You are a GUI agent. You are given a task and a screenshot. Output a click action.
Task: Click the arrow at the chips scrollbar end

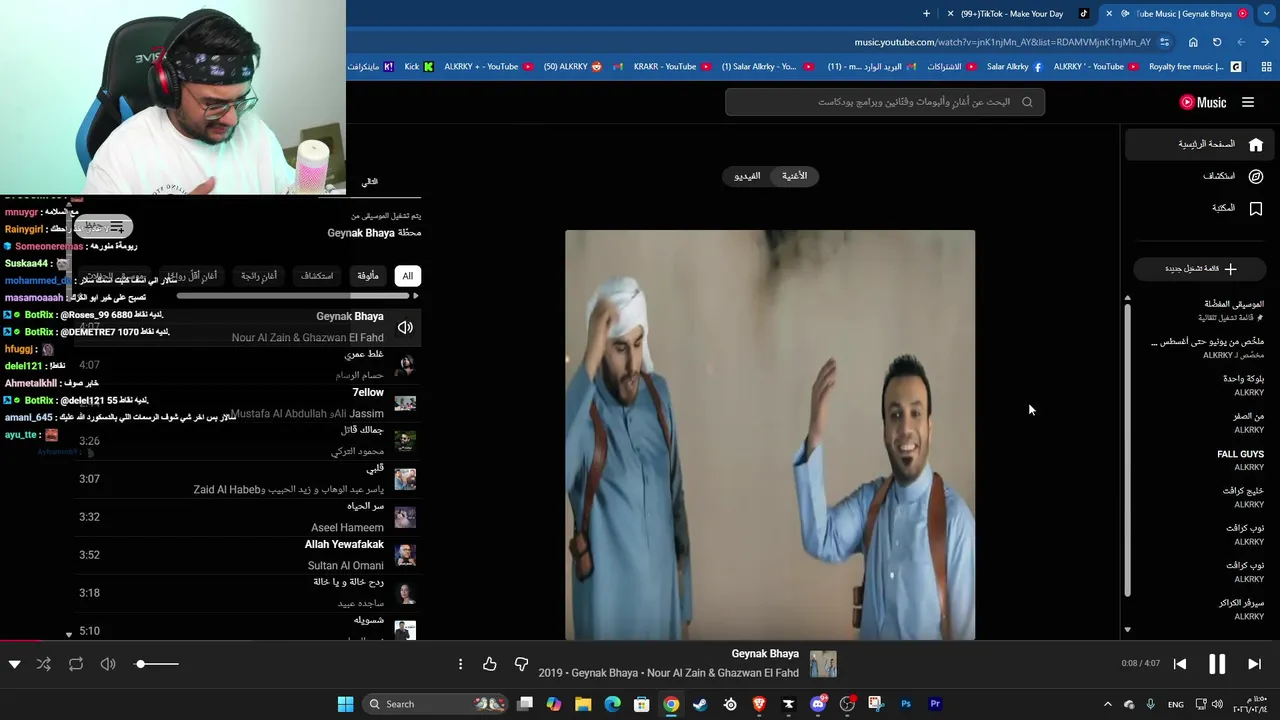(415, 296)
